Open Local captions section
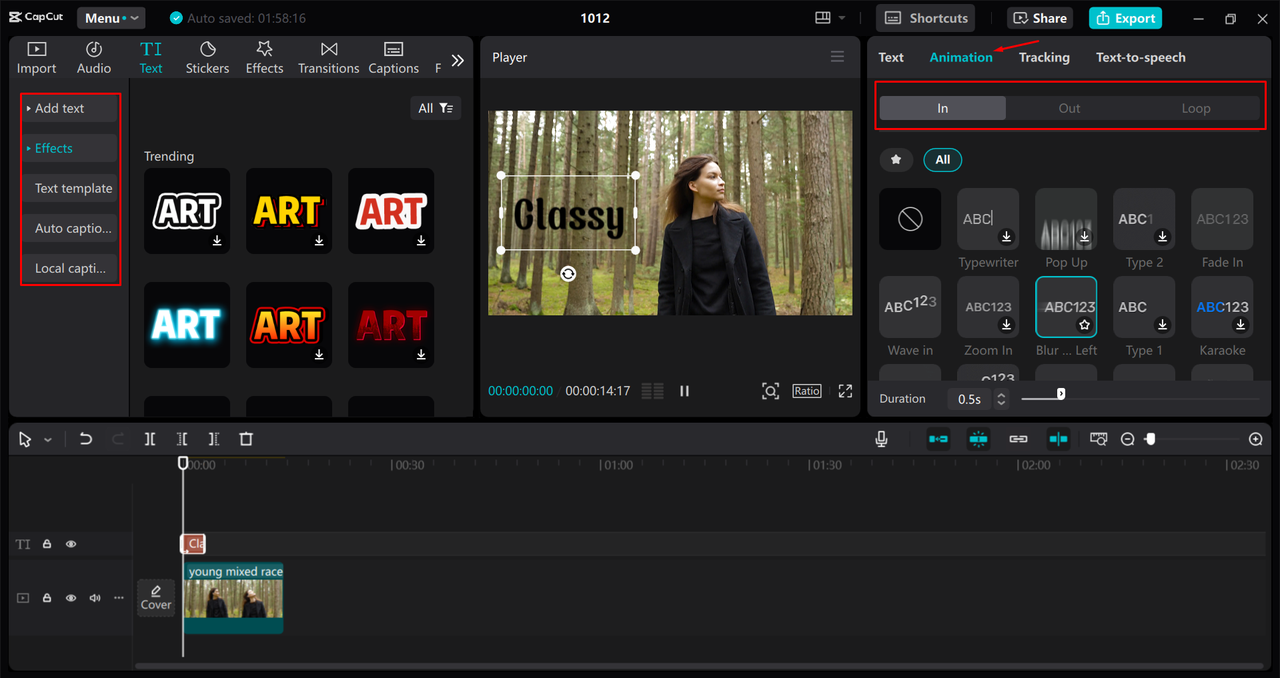The image size is (1280, 678). coord(70,268)
